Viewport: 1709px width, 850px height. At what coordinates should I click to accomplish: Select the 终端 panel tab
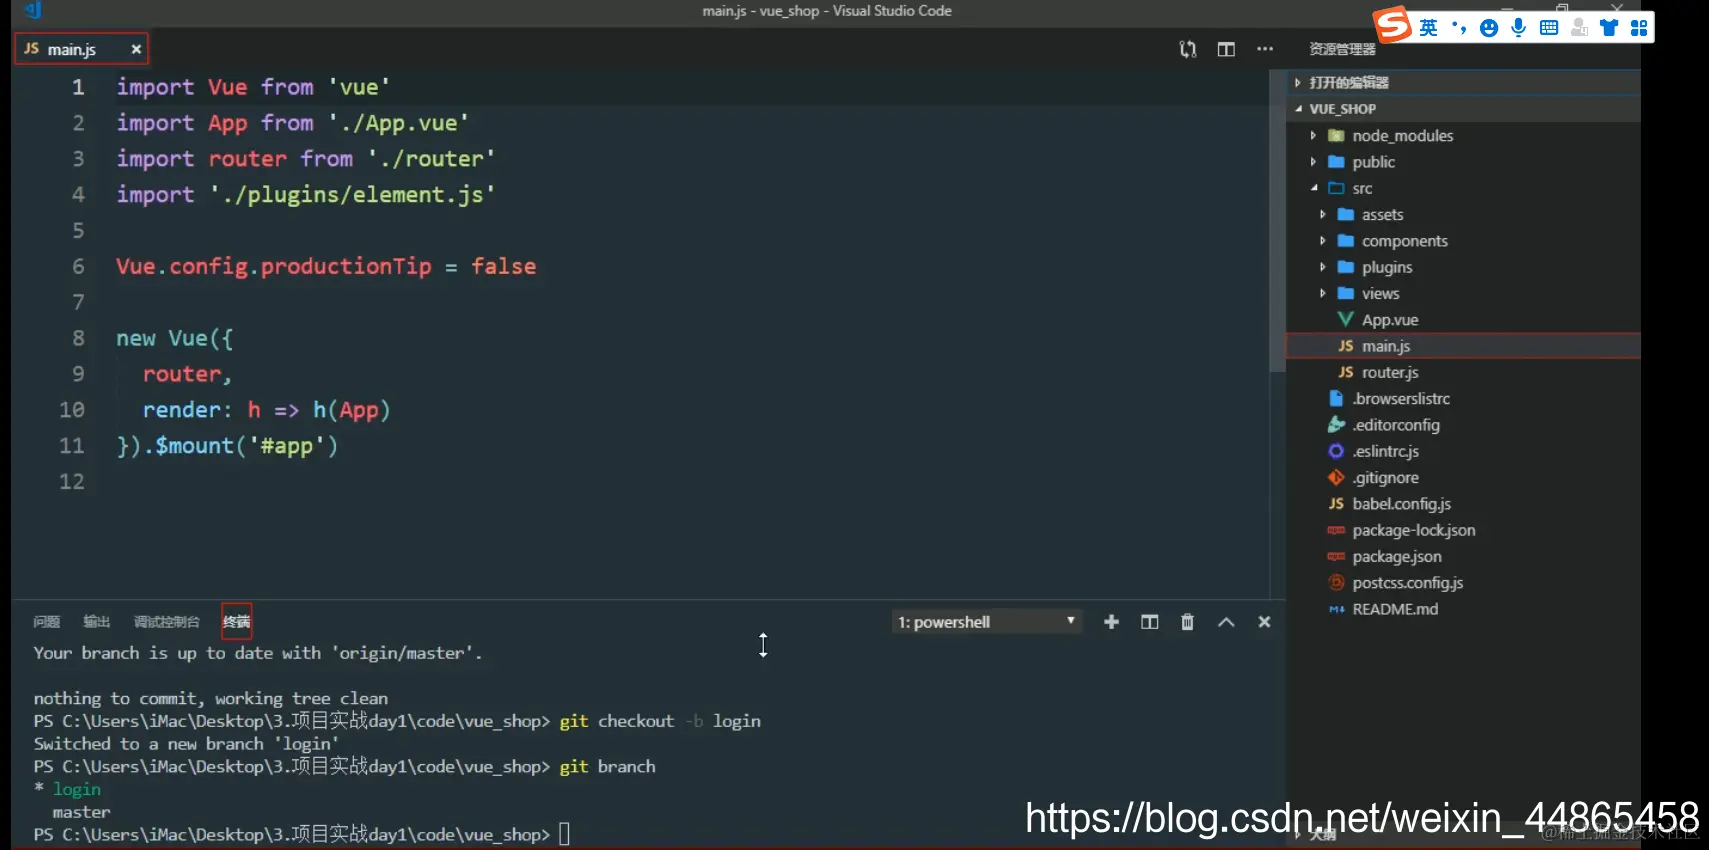[x=237, y=622]
